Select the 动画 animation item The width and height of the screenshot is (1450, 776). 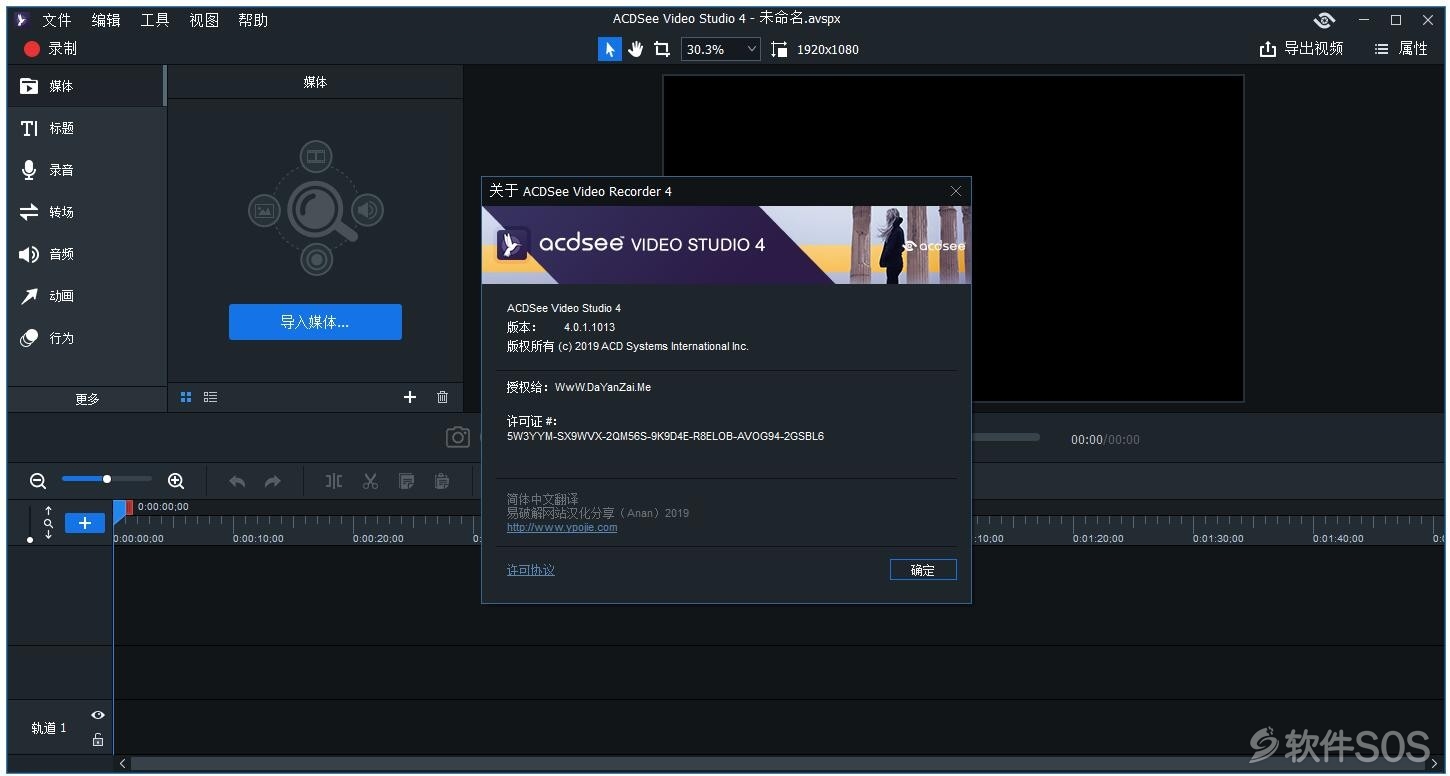pos(86,296)
